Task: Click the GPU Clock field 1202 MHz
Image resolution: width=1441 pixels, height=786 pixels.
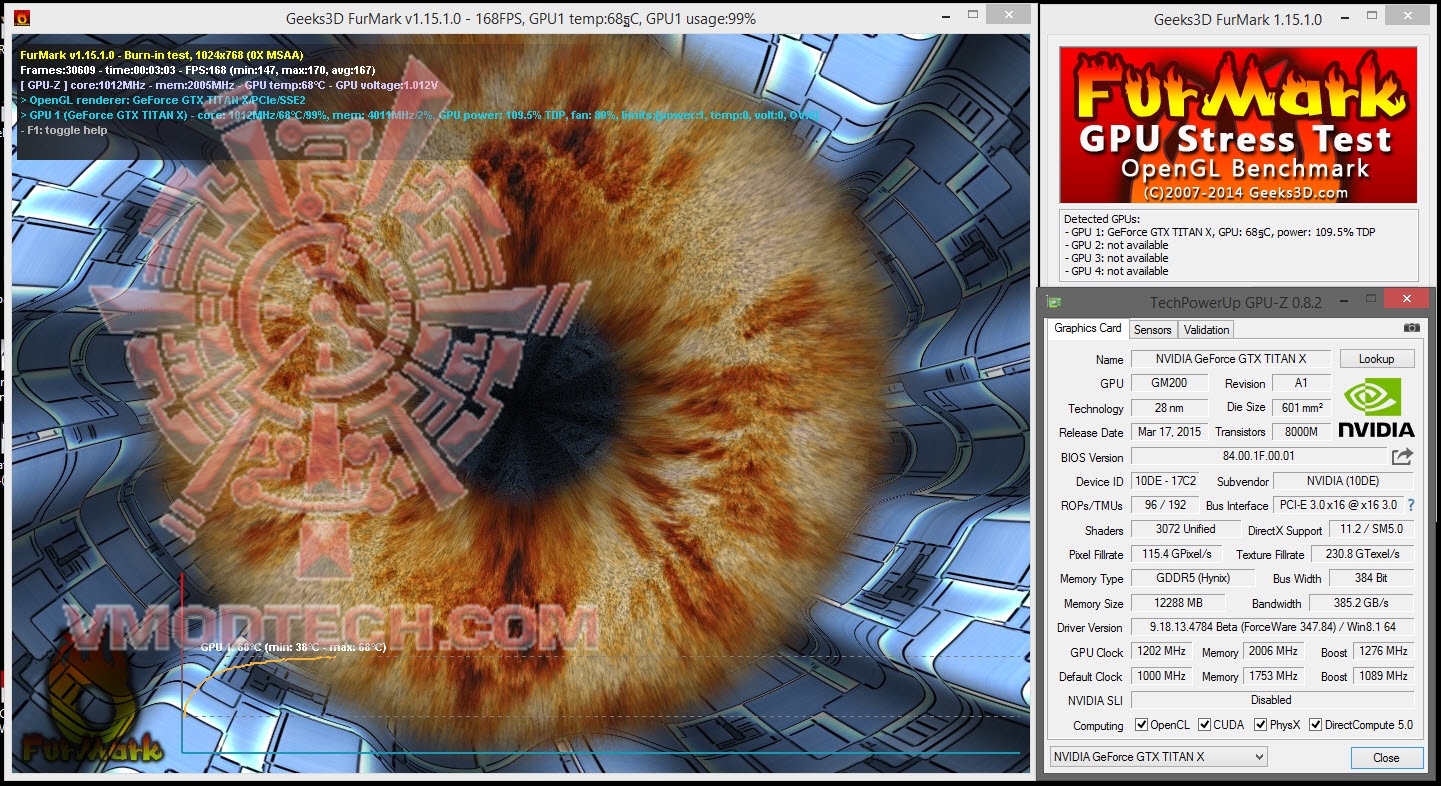Action: (x=1162, y=652)
